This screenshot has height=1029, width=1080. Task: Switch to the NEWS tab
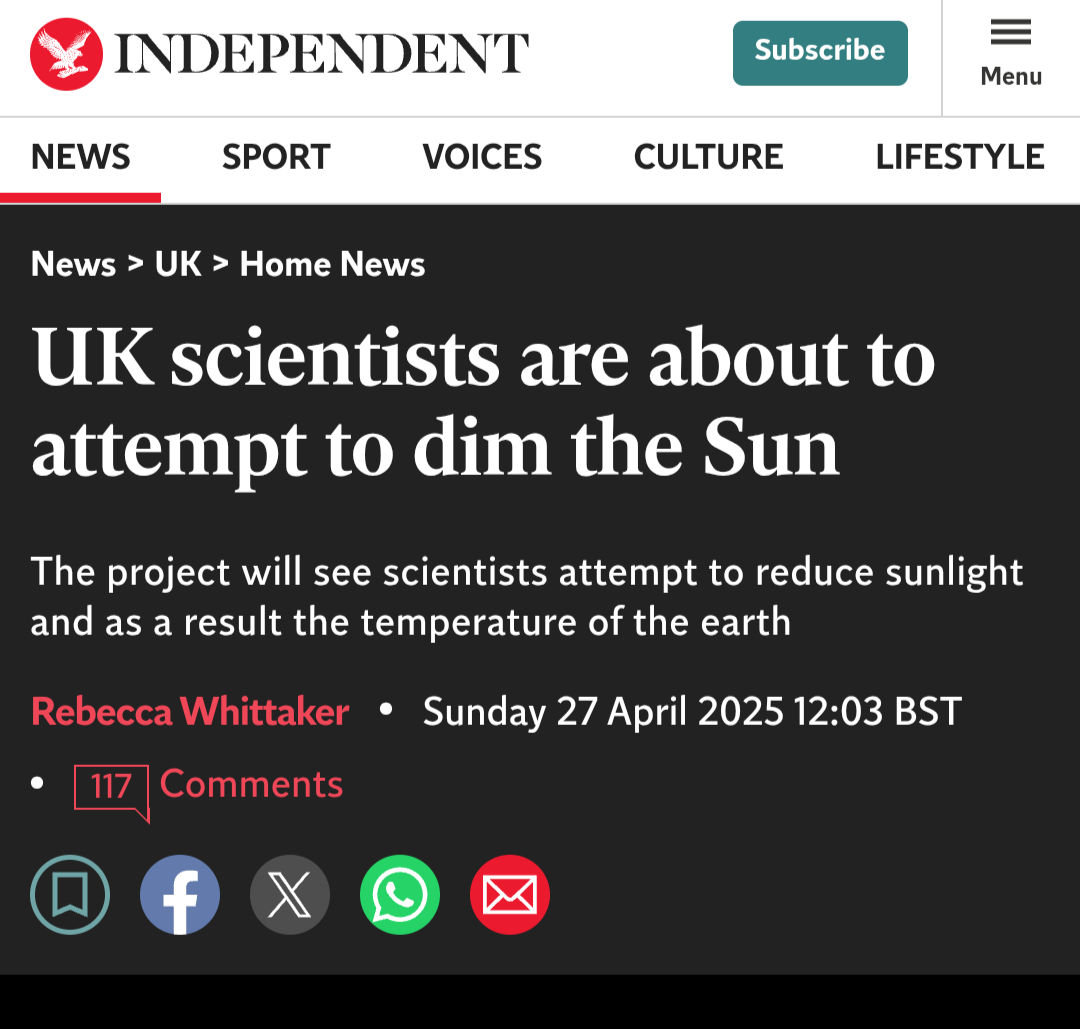(x=81, y=157)
